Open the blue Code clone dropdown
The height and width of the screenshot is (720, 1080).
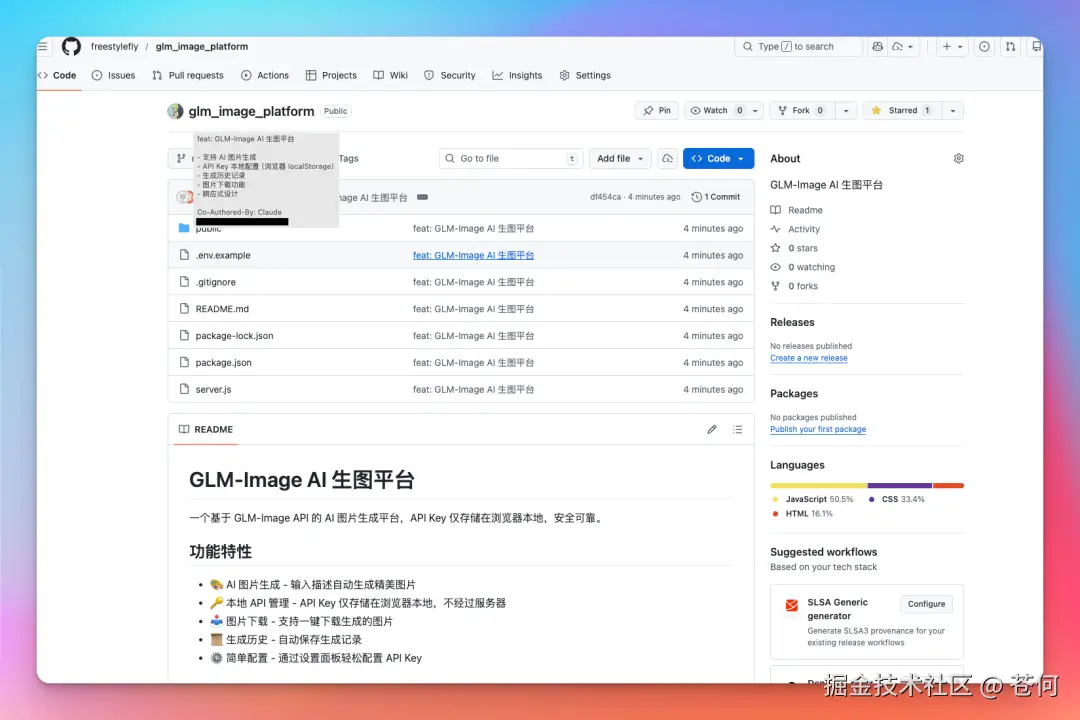pyautogui.click(x=718, y=158)
